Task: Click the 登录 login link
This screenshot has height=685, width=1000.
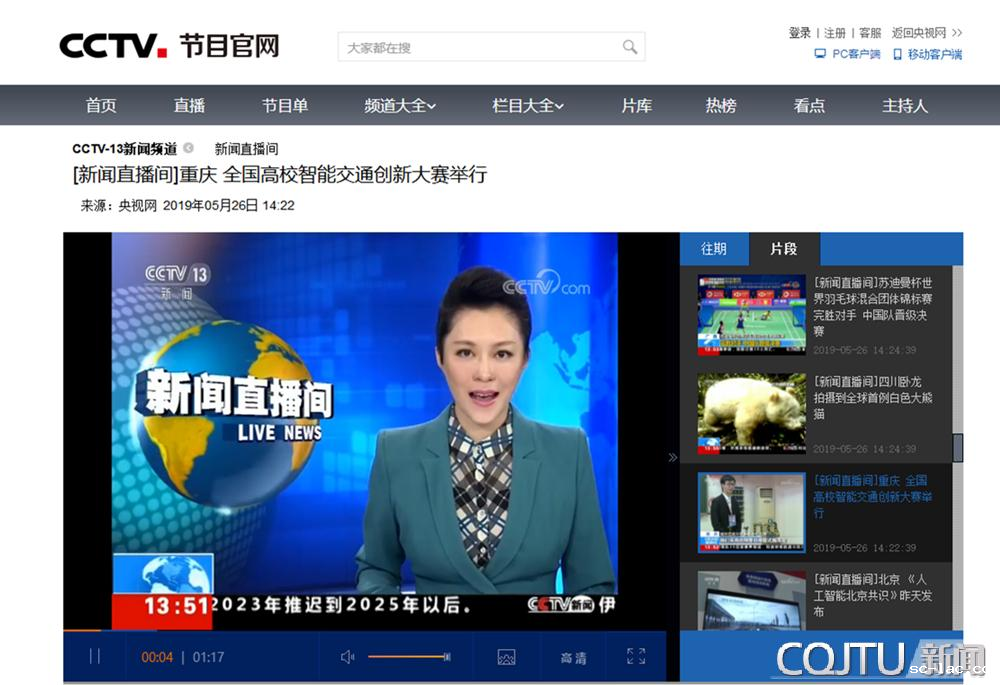Action: coord(800,33)
